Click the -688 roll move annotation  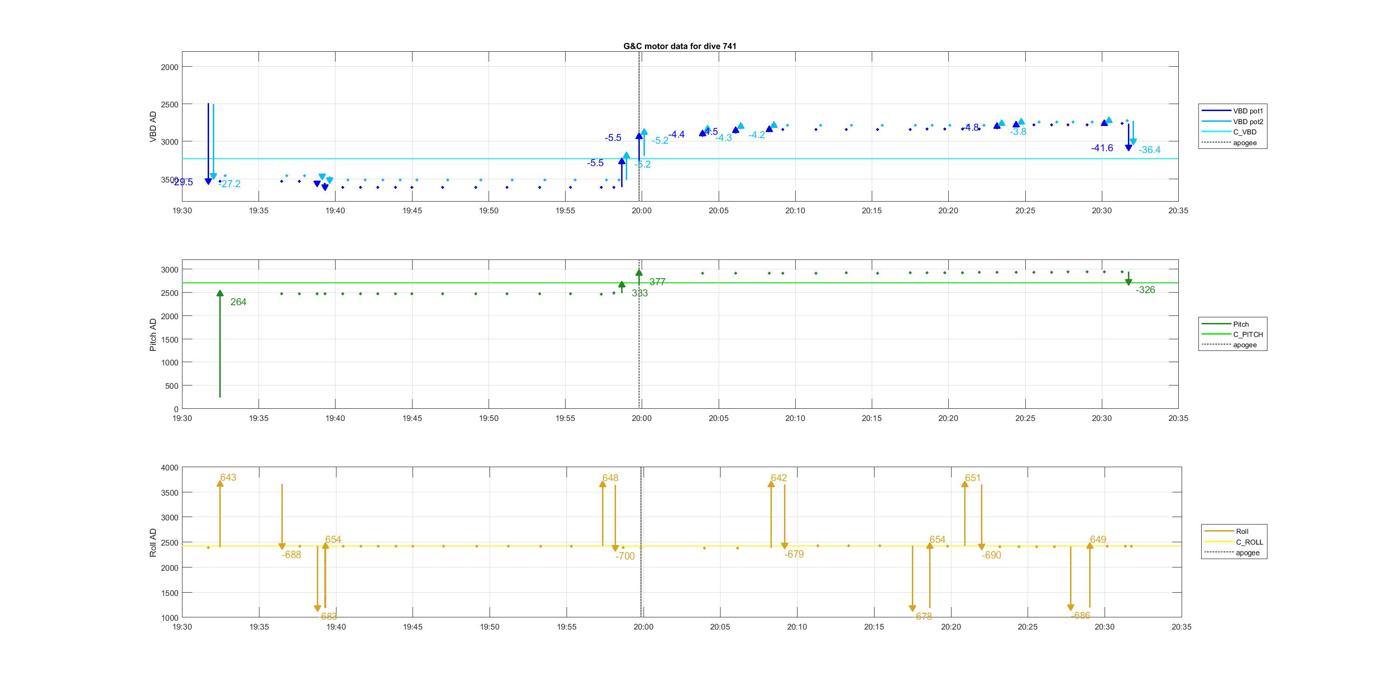(291, 555)
